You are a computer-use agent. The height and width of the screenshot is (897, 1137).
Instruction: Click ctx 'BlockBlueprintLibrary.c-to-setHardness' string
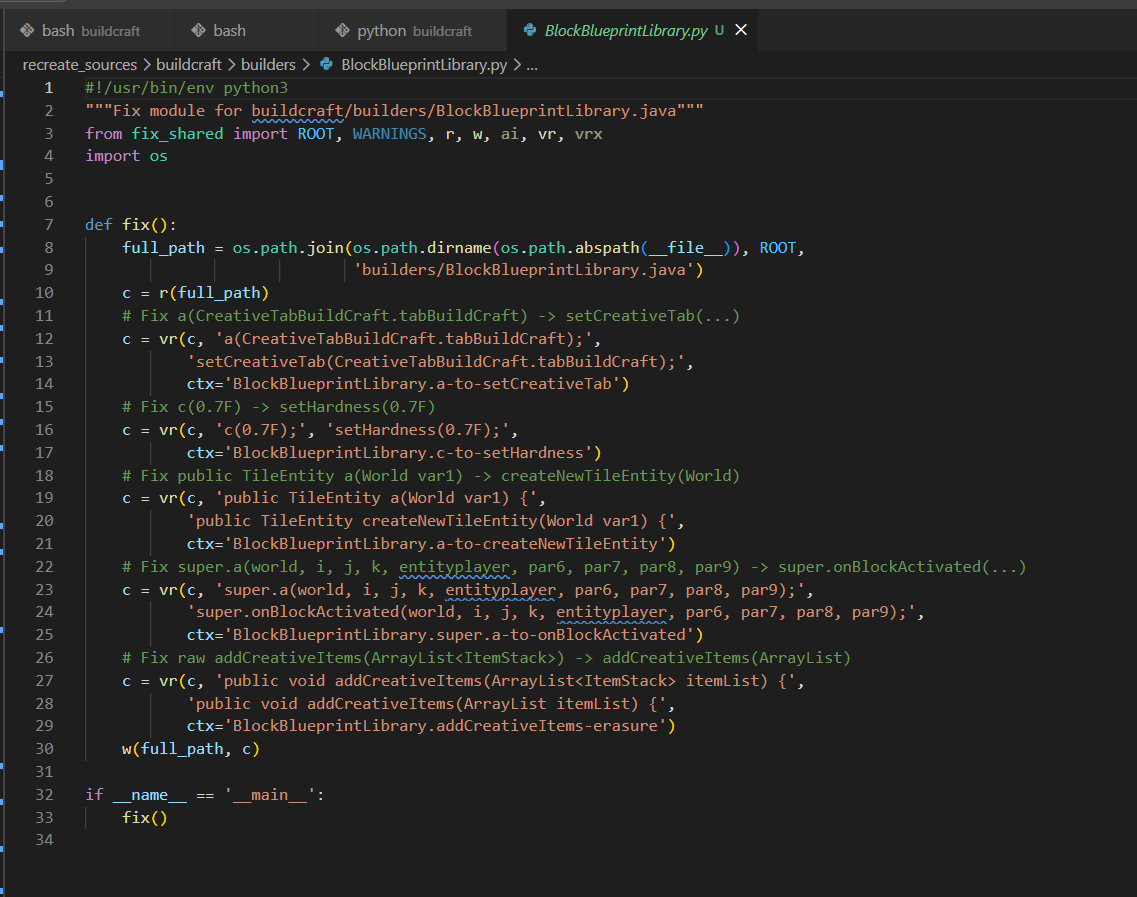click(408, 453)
